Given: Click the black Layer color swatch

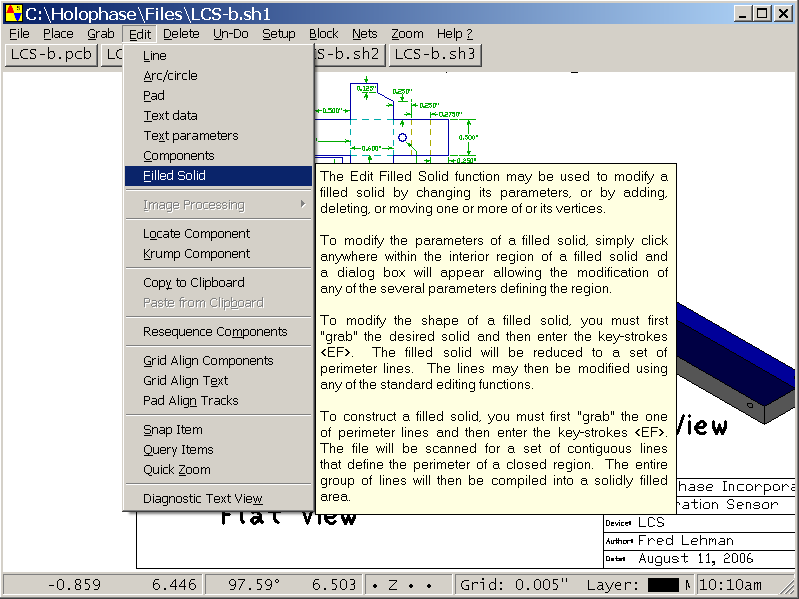Looking at the screenshot, I should click(x=663, y=584).
